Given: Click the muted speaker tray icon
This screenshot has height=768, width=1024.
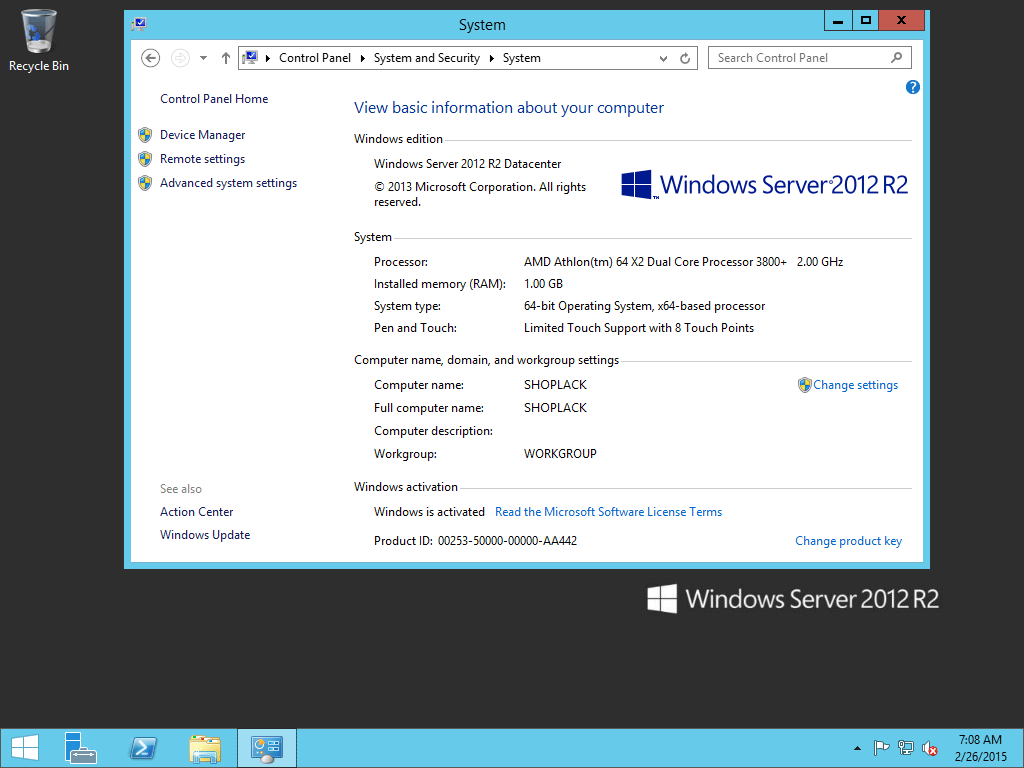Looking at the screenshot, I should 929,748.
